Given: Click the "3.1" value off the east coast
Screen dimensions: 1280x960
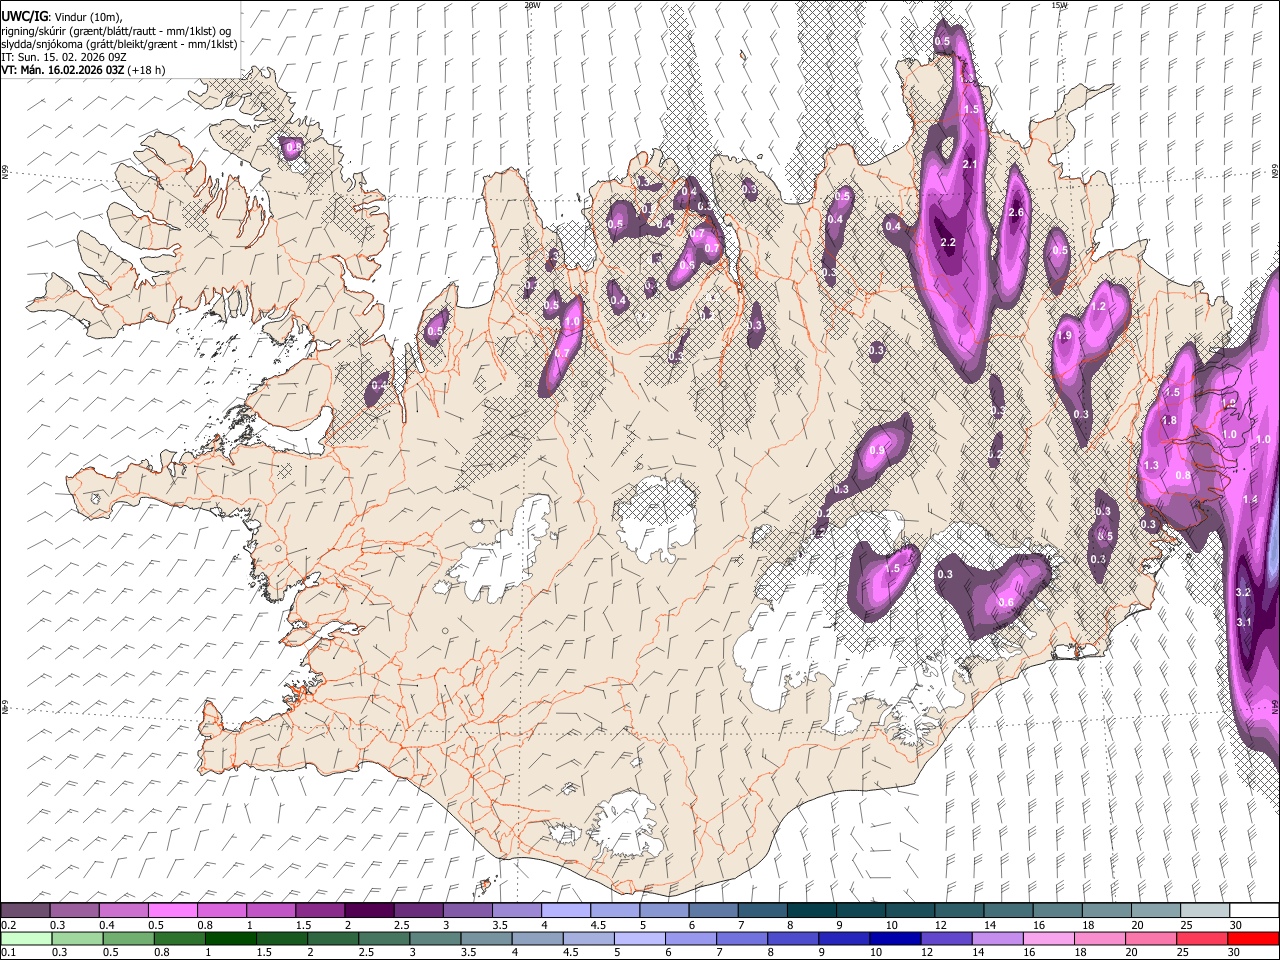Looking at the screenshot, I should (x=1245, y=622).
